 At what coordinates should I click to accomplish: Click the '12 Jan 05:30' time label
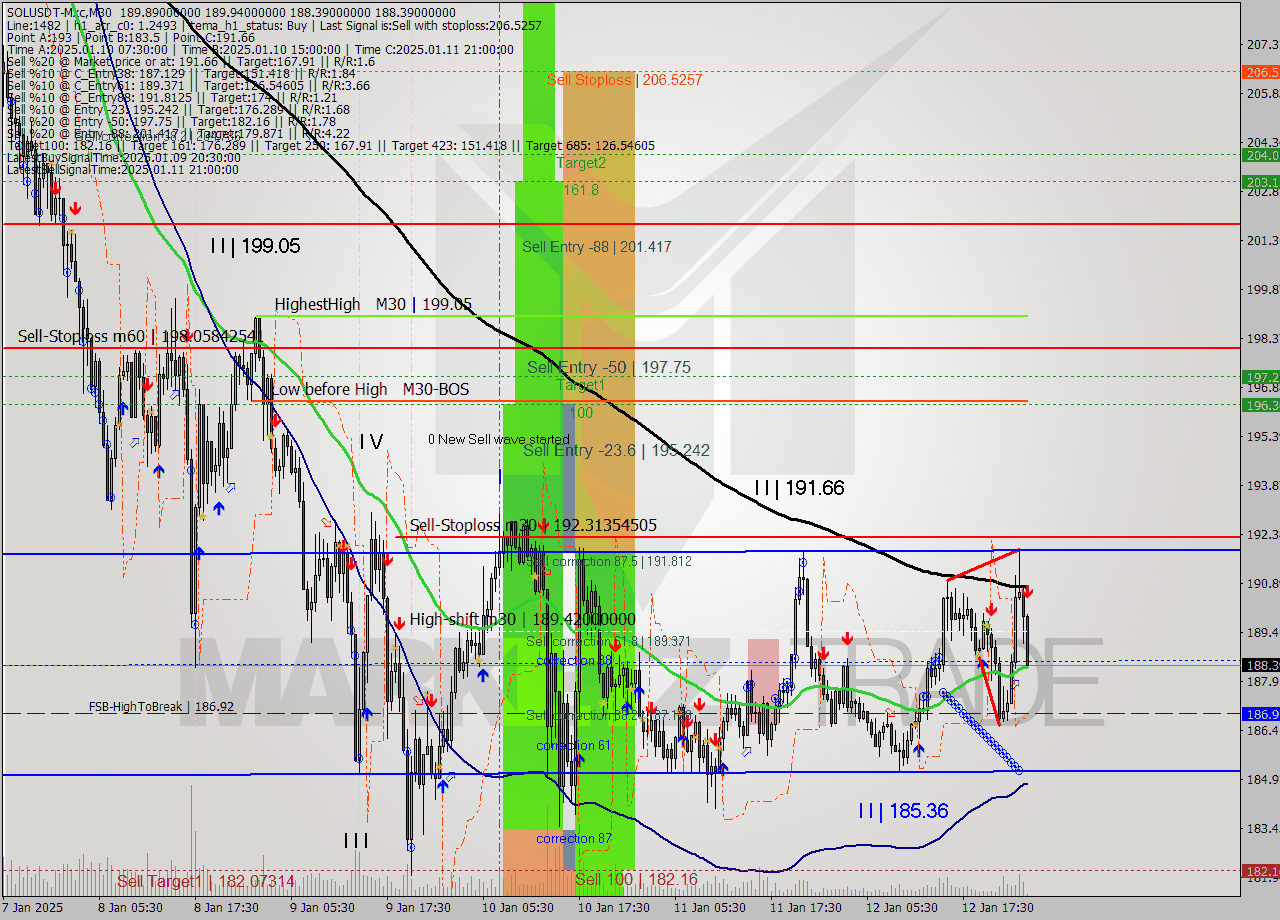[x=901, y=907]
